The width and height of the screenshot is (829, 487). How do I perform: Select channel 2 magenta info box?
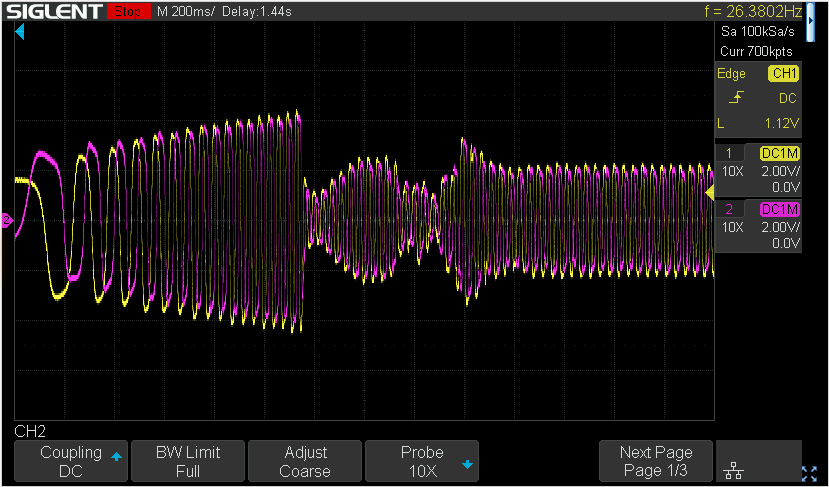(758, 226)
